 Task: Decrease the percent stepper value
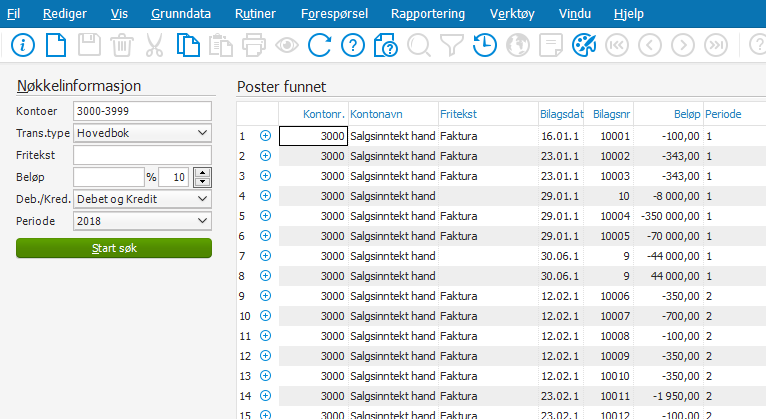pyautogui.click(x=202, y=182)
